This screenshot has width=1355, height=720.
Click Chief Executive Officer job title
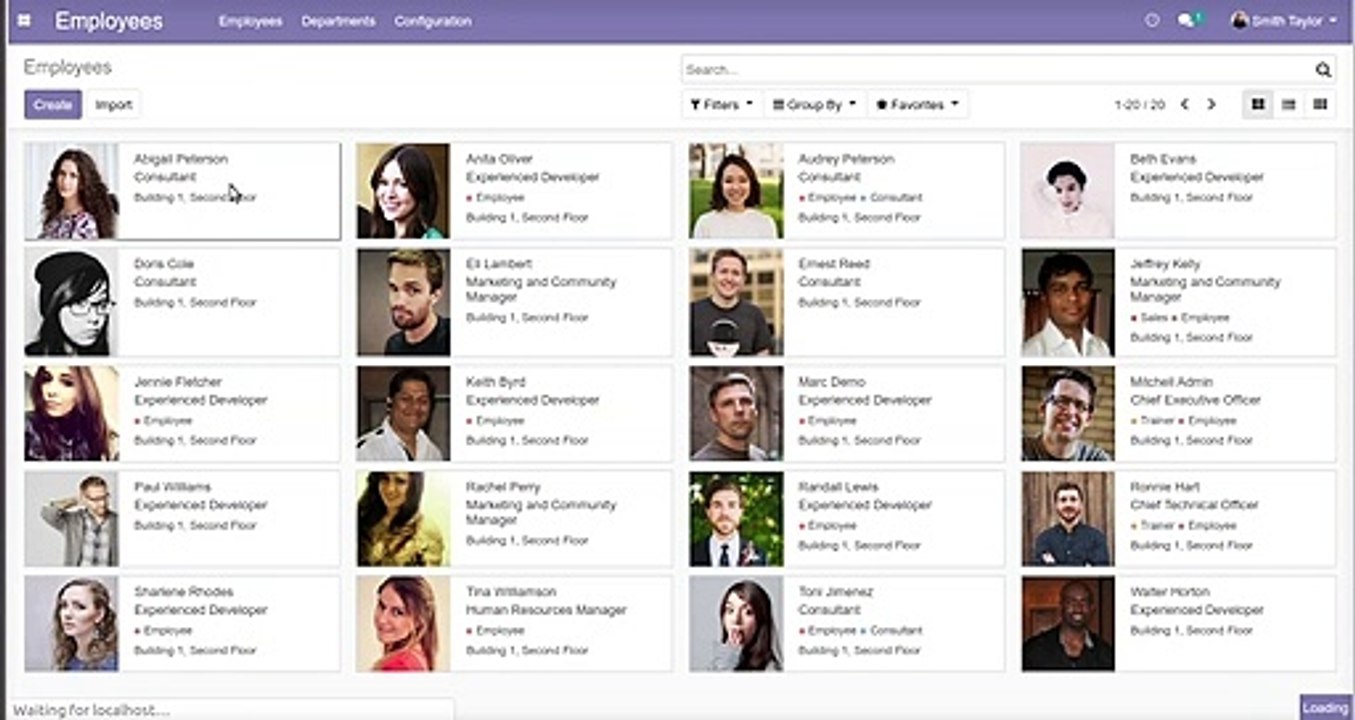1195,400
